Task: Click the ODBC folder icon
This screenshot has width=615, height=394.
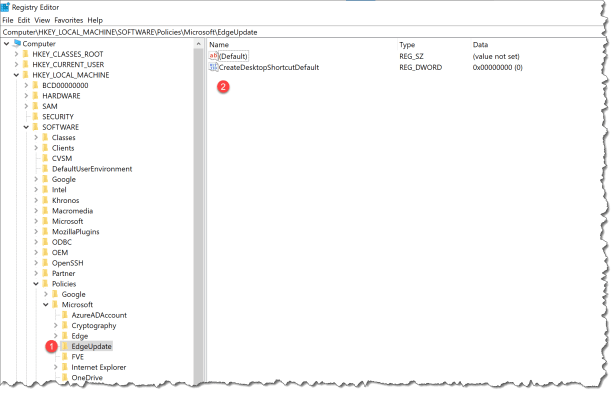Action: 45,242
